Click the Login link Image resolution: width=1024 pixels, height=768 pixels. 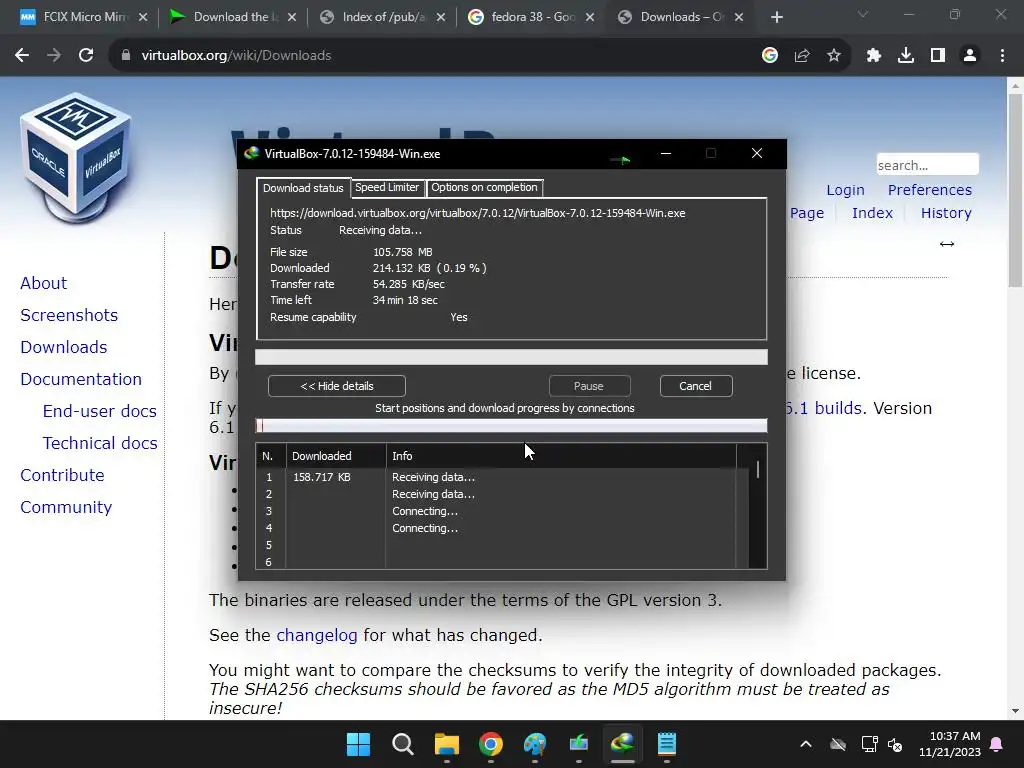coord(845,190)
